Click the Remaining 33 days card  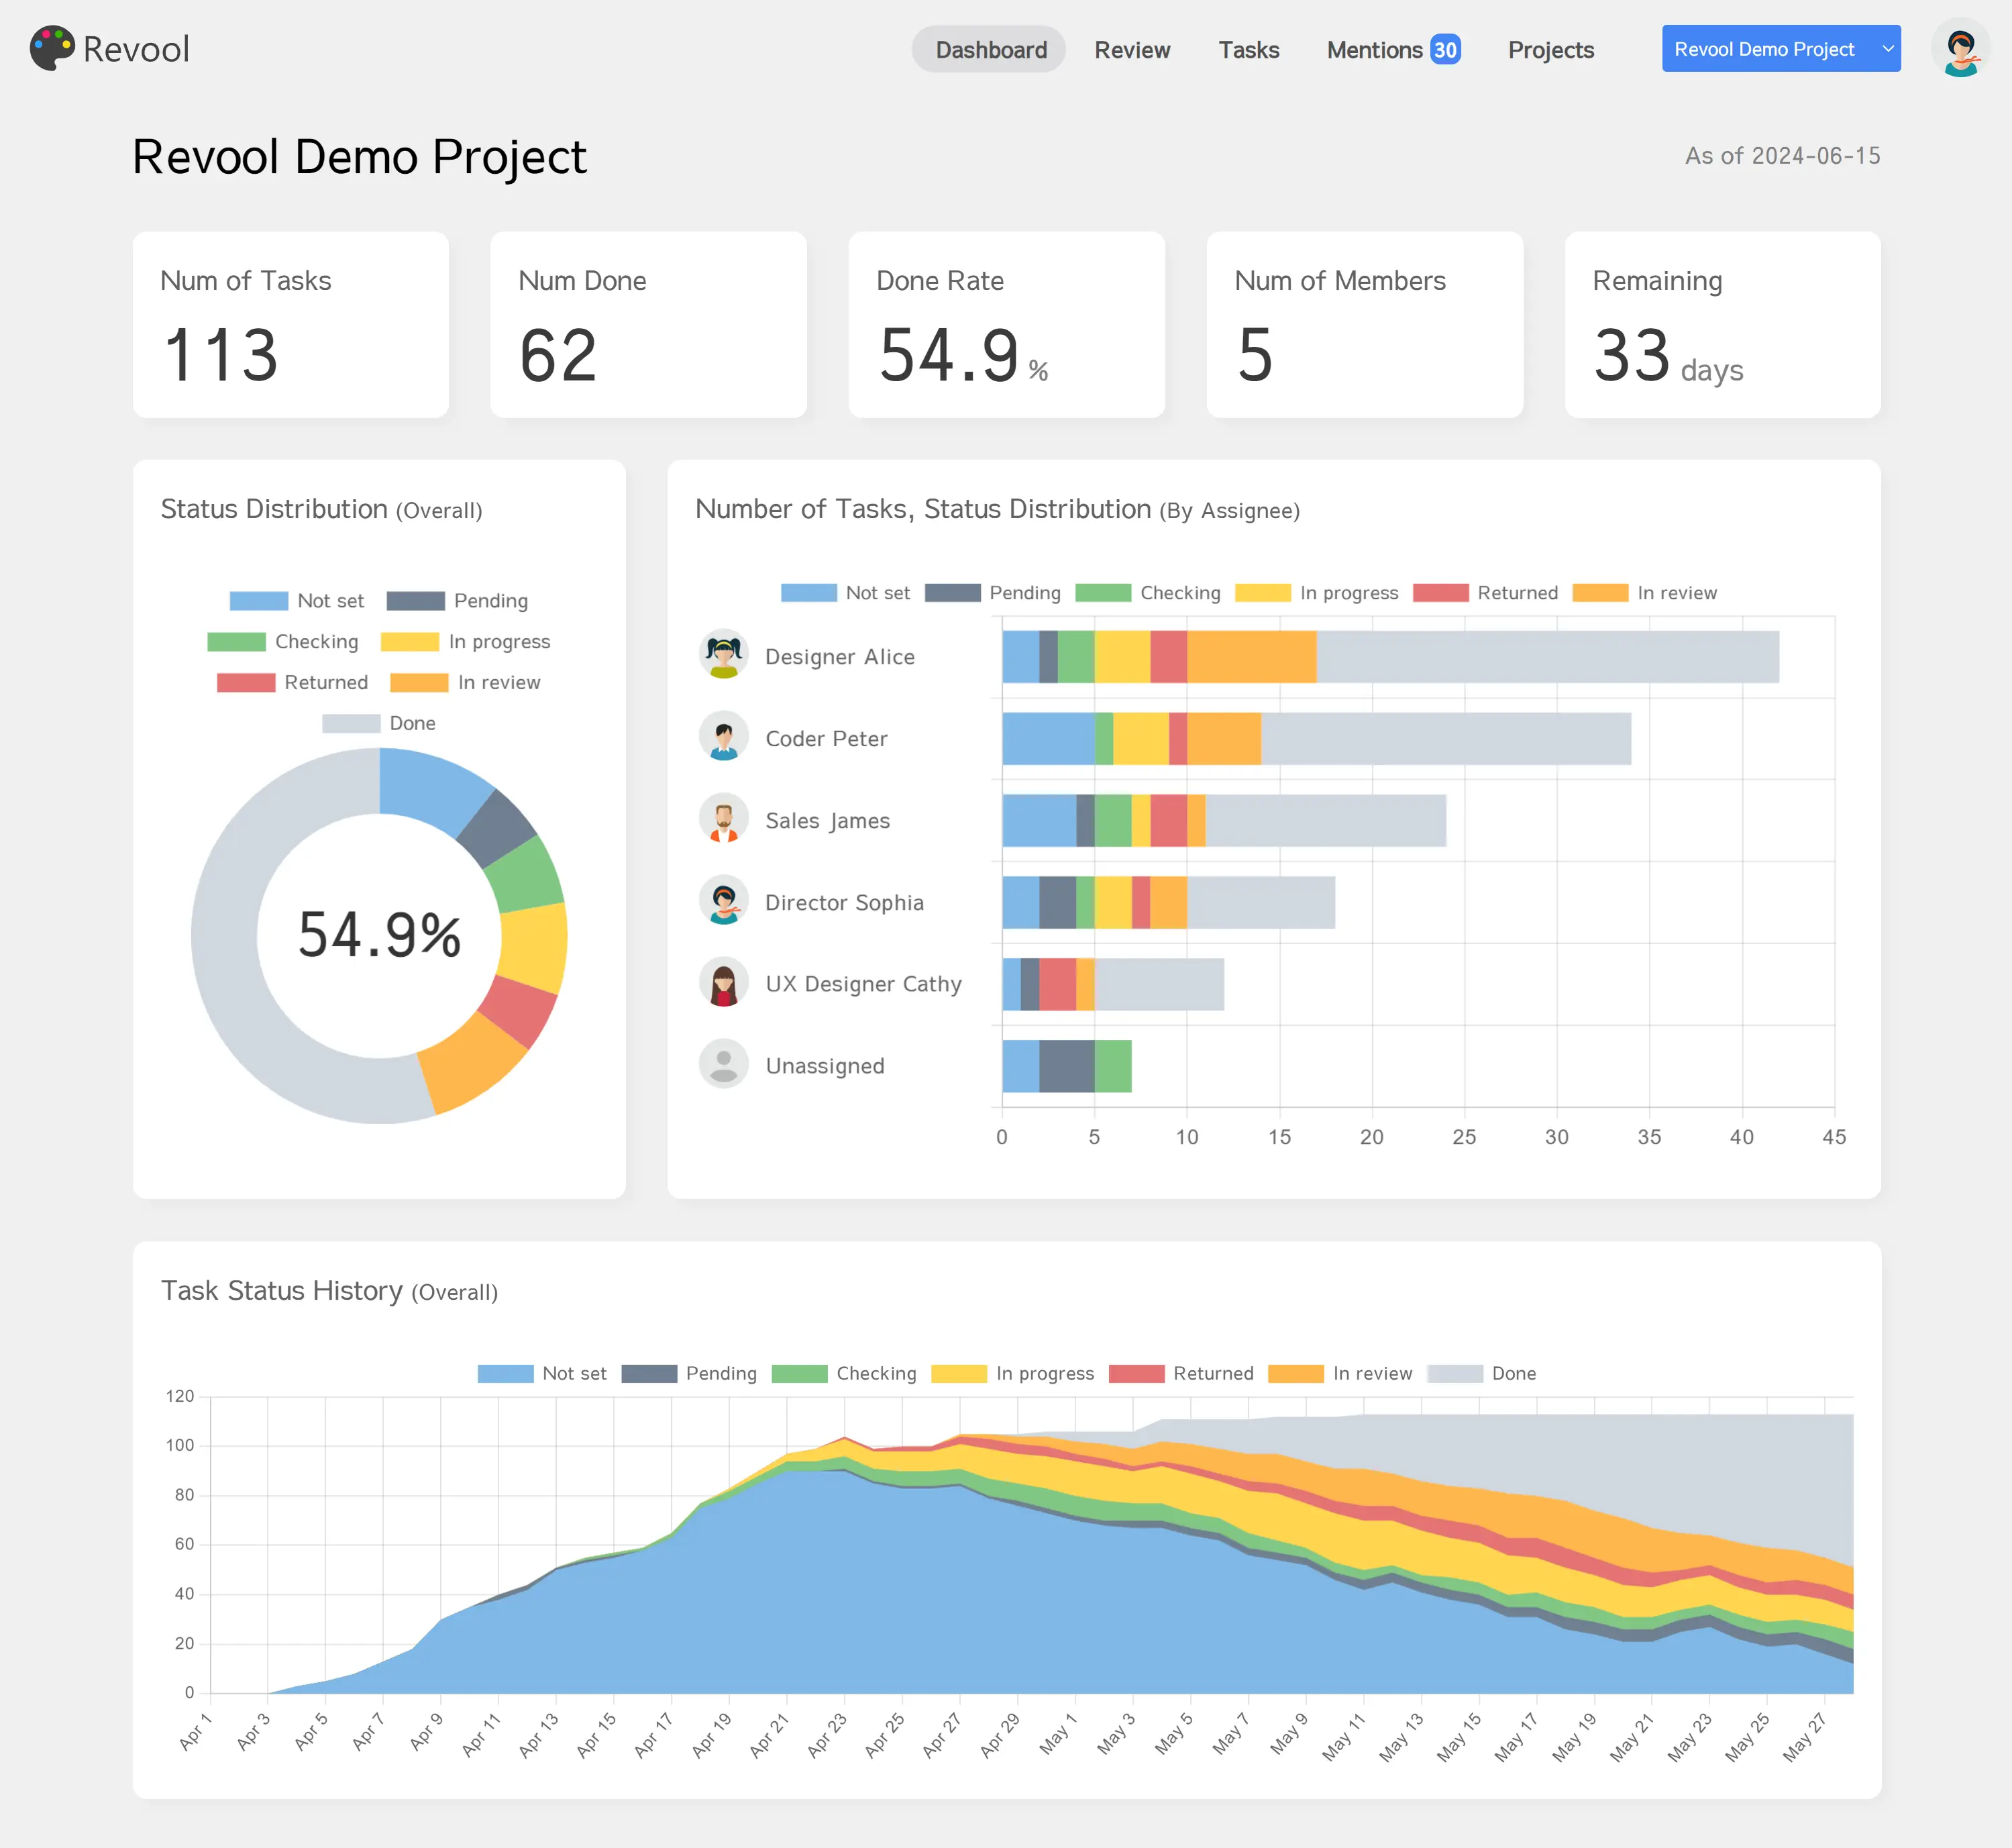[x=1722, y=325]
